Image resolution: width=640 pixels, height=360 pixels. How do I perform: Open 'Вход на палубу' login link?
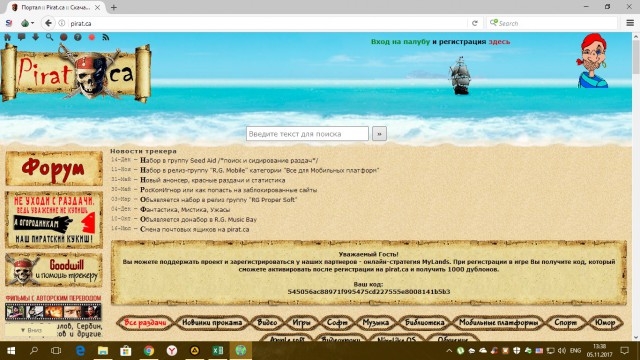point(400,42)
